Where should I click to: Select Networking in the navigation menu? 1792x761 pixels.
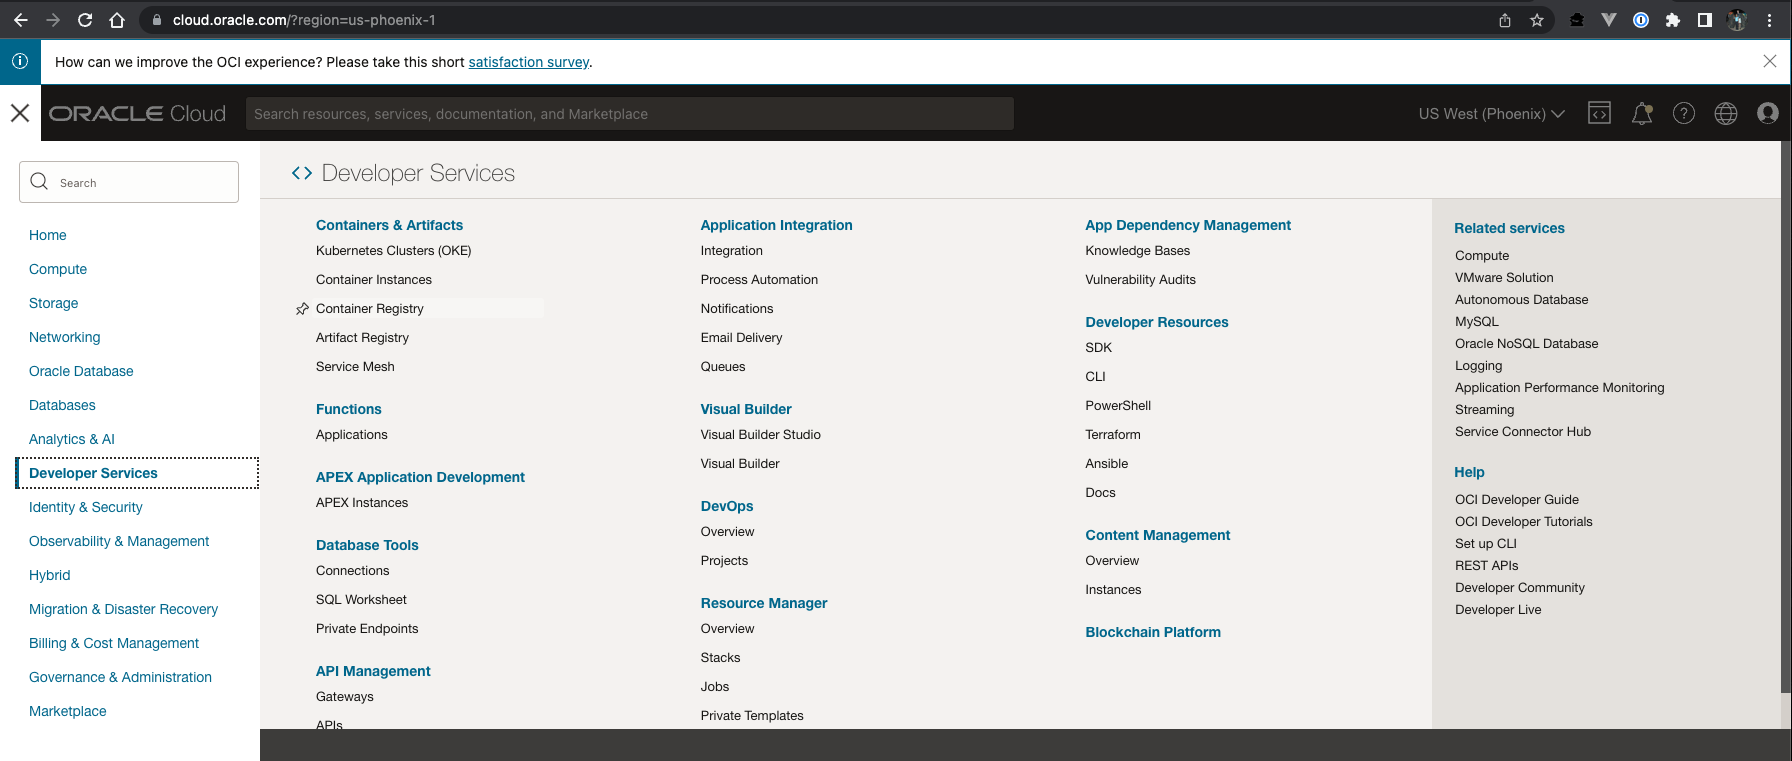click(65, 337)
